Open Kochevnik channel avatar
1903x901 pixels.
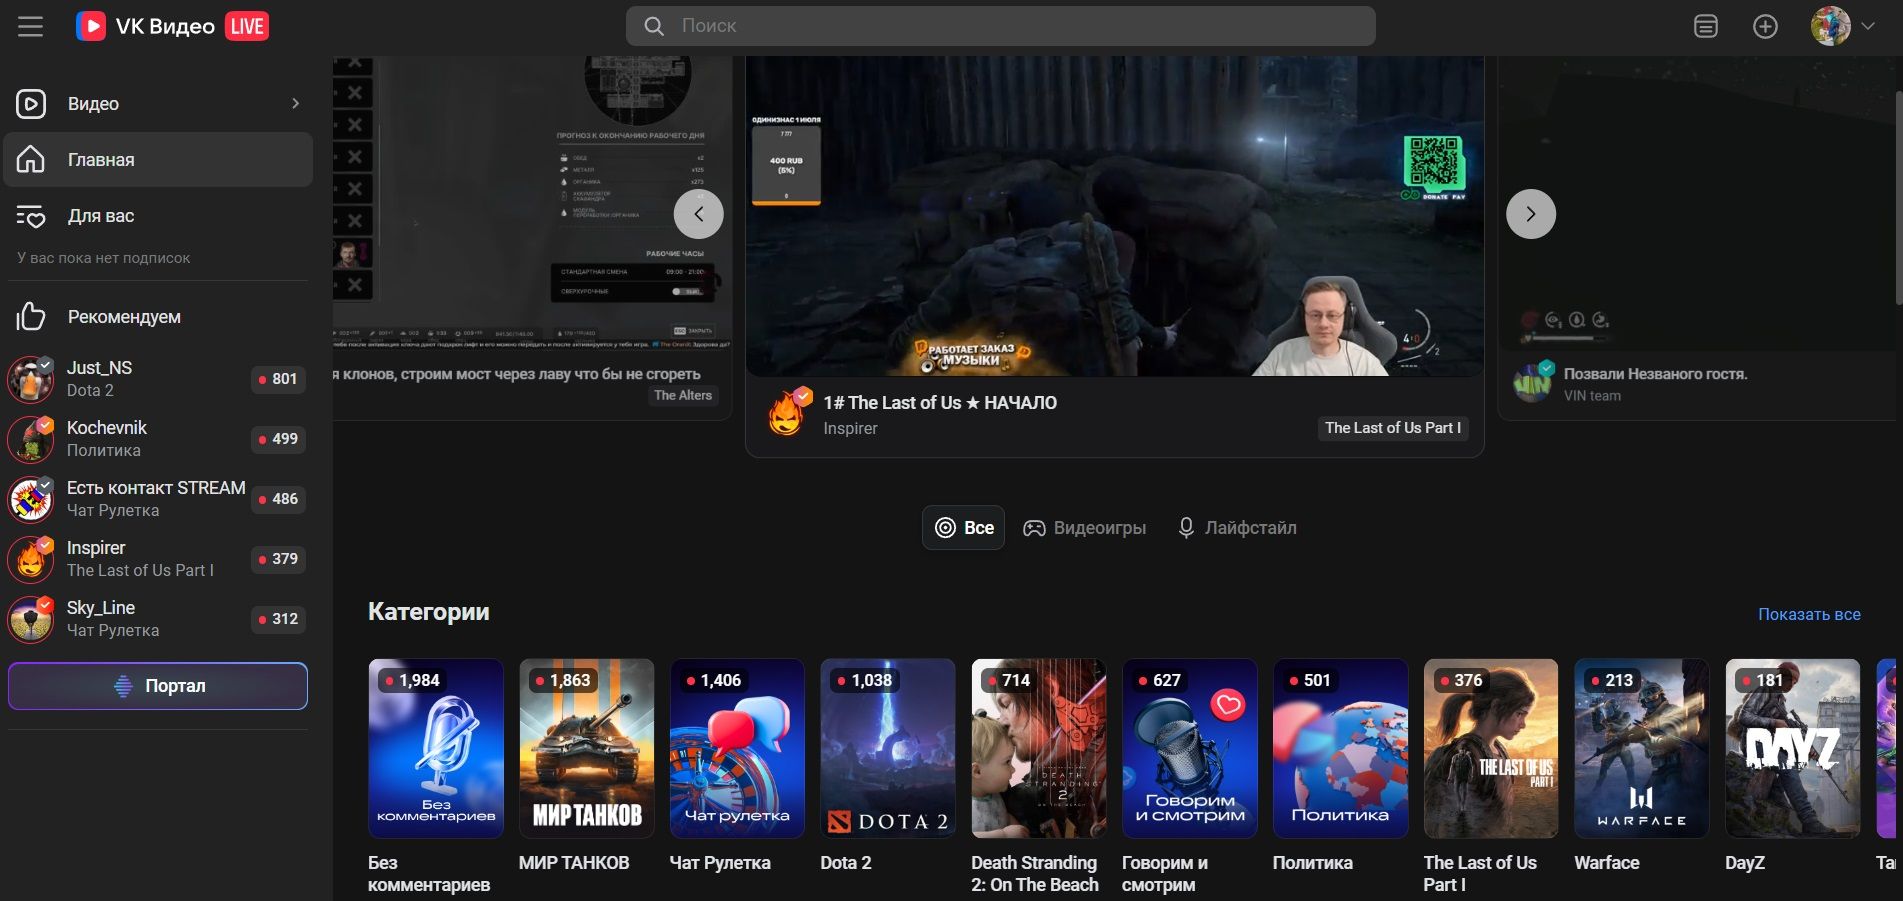(x=31, y=439)
